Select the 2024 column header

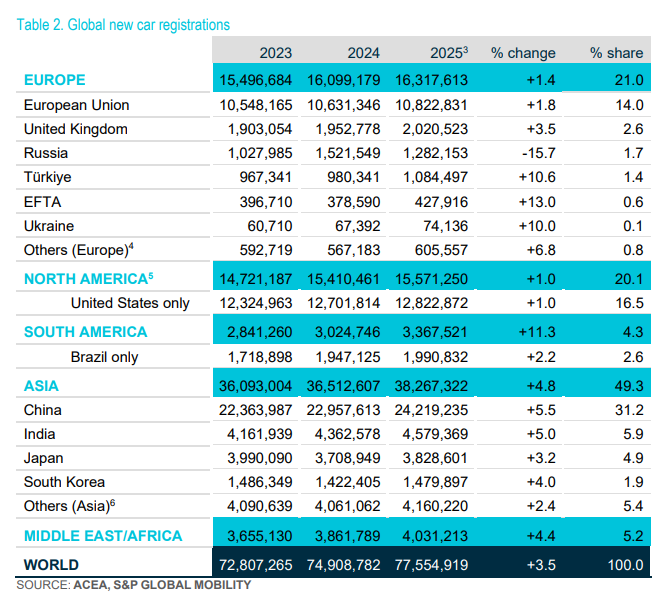tap(363, 53)
